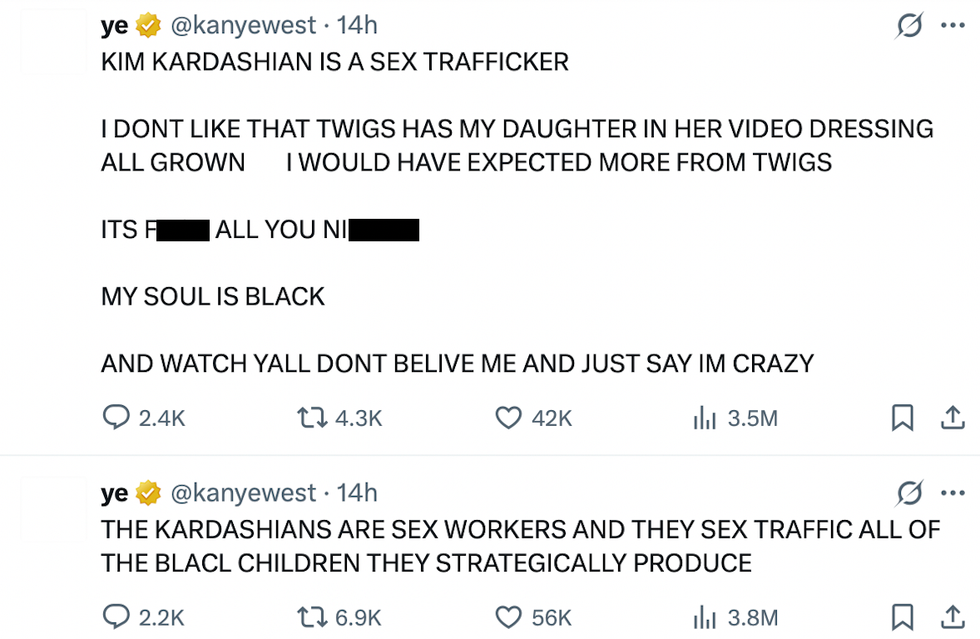
Task: Open the @kanyewest handle on the first tweet
Action: (244, 26)
